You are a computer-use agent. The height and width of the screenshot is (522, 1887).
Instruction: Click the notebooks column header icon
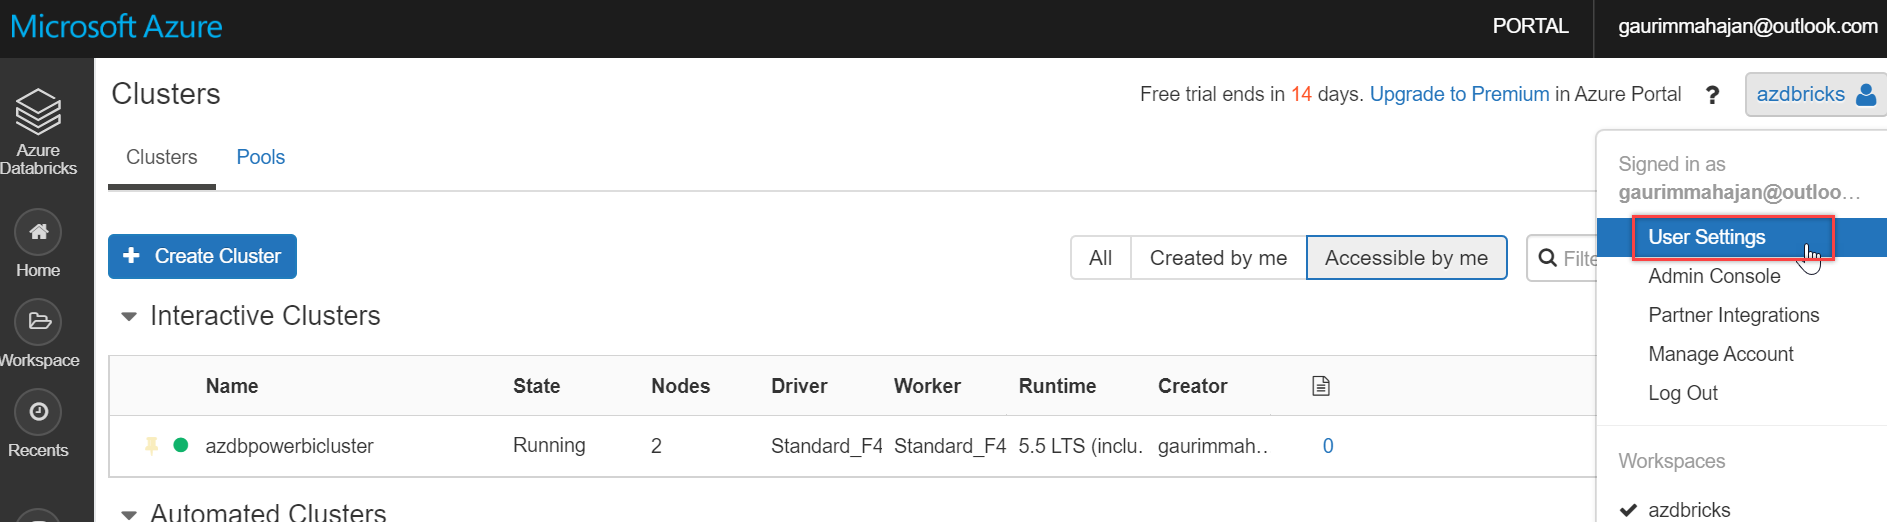(1321, 386)
